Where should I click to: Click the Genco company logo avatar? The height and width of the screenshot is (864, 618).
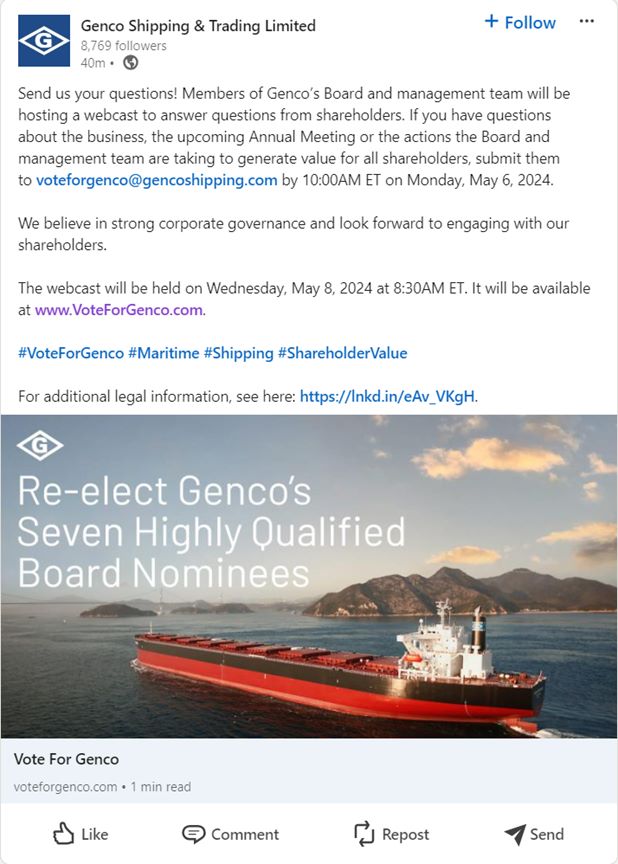[44, 41]
